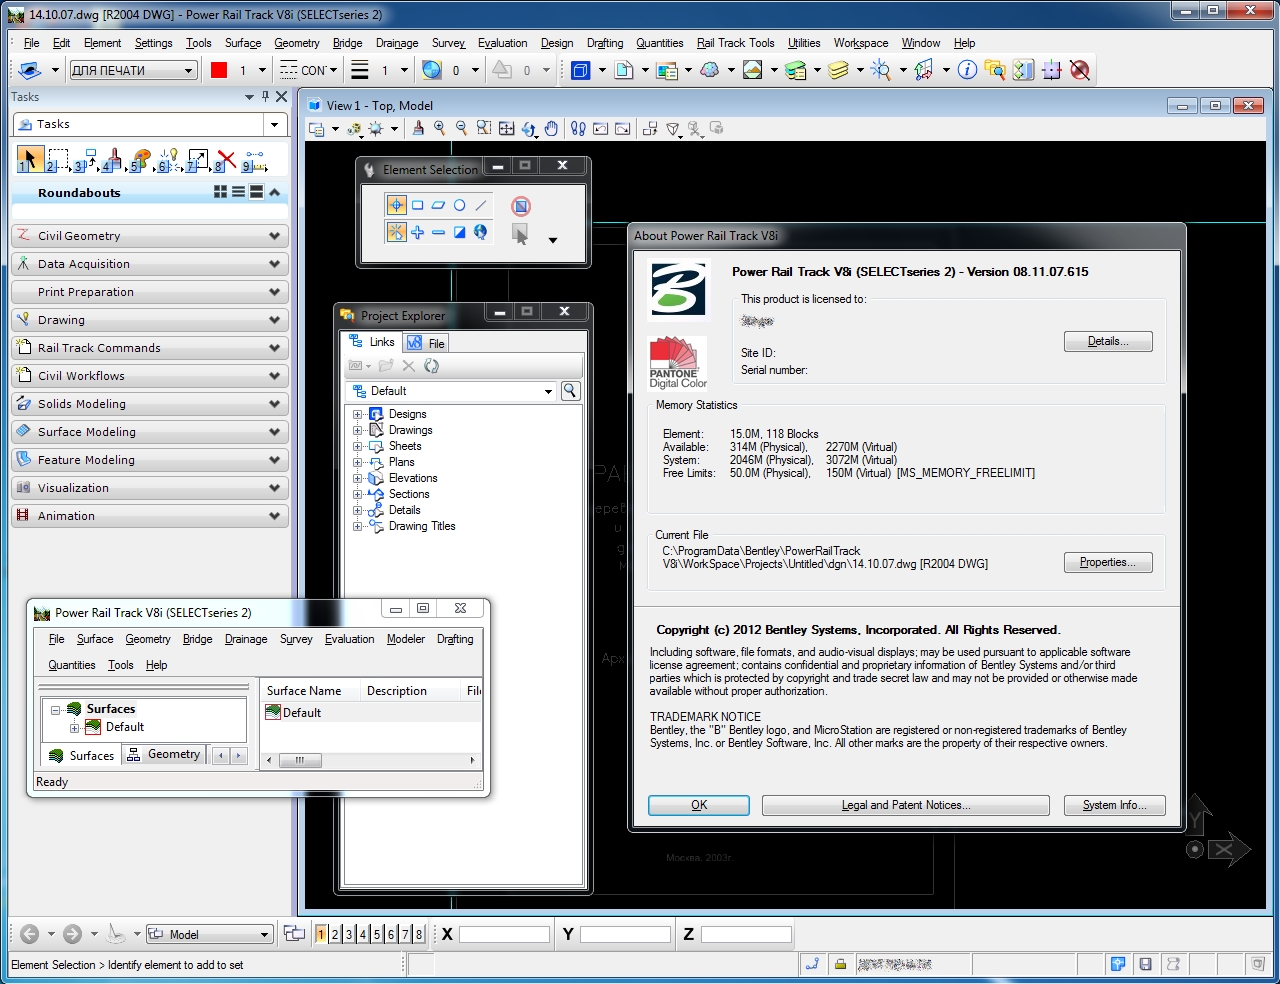This screenshot has width=1280, height=984.
Task: Open the Rail Track Tools menu
Action: 735,43
